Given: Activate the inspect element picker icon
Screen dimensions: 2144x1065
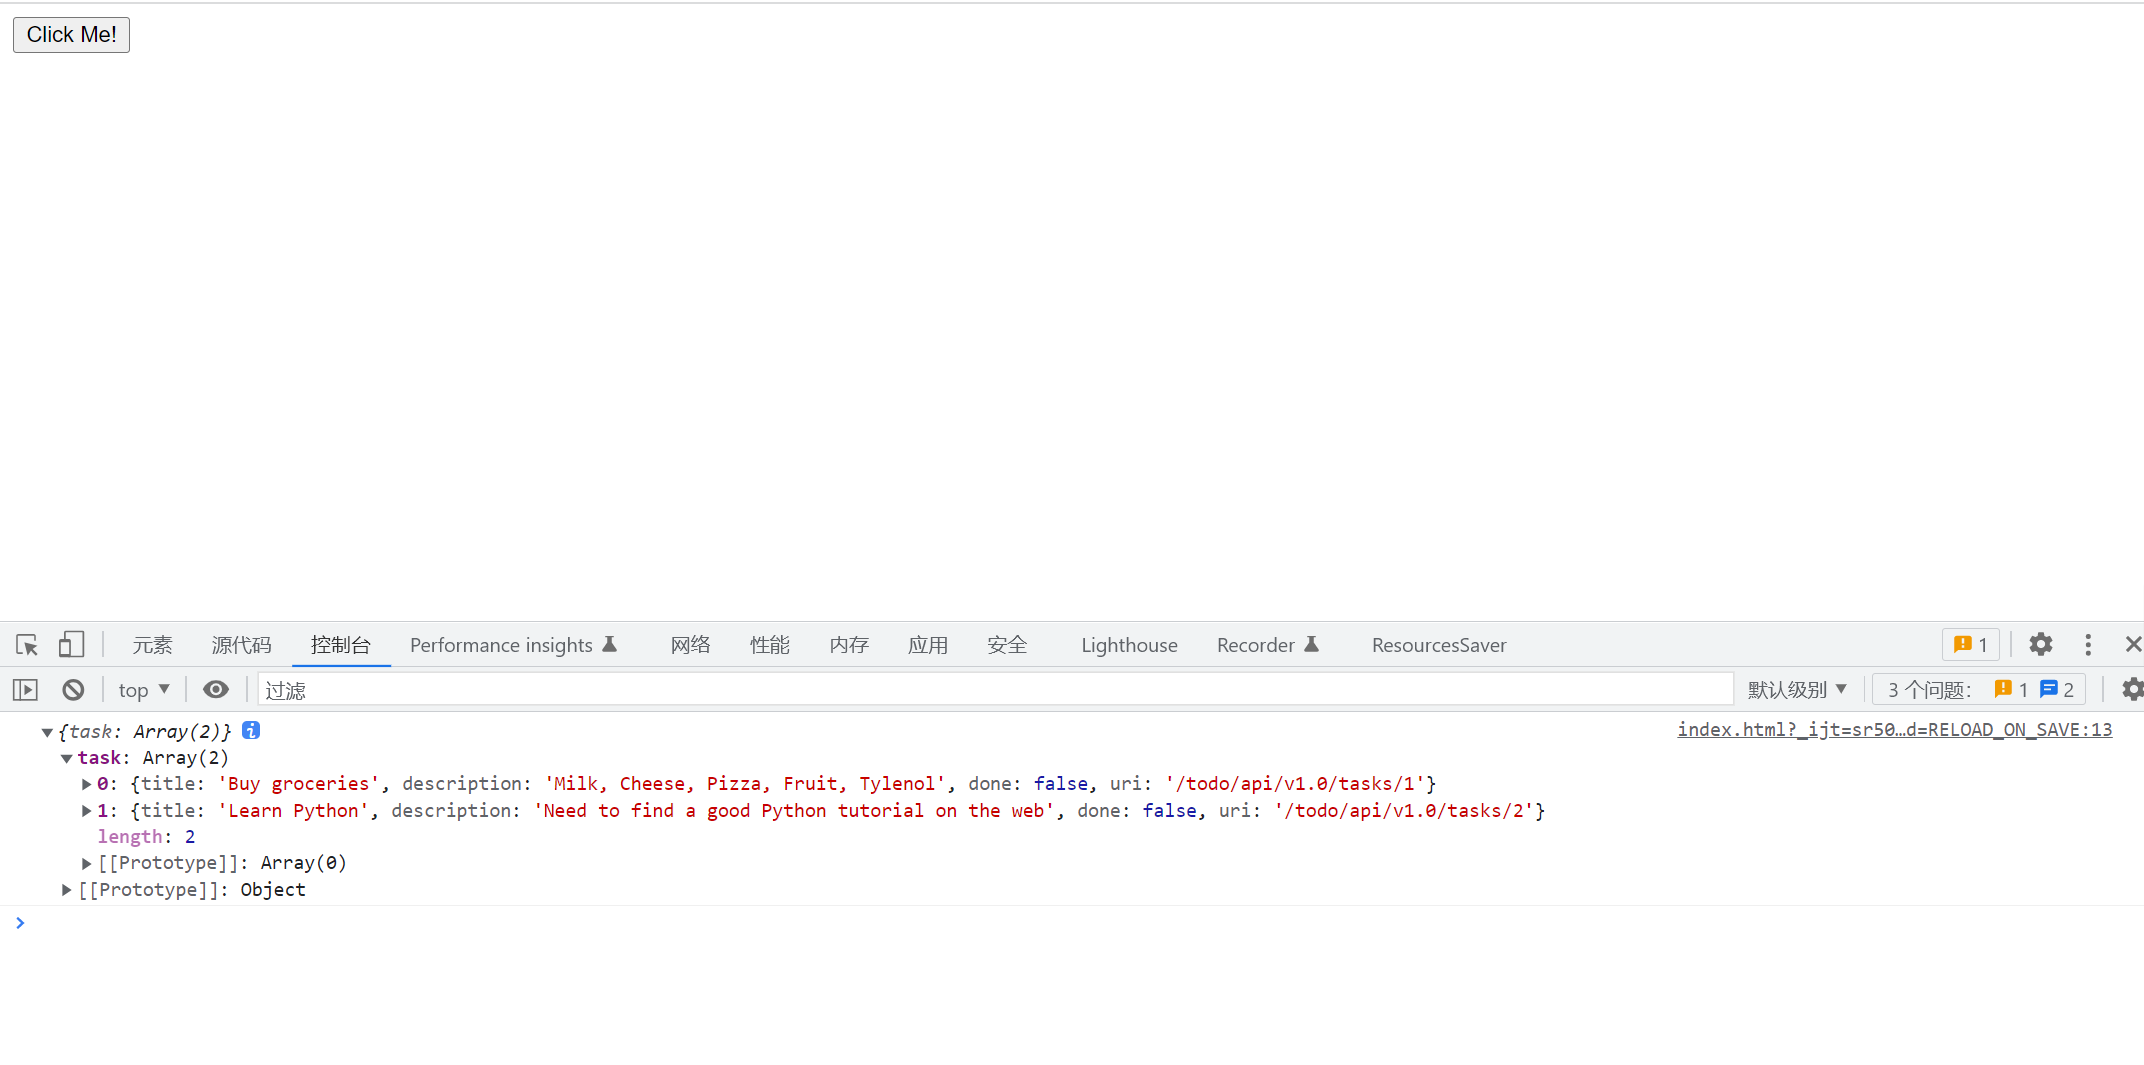Looking at the screenshot, I should pos(27,645).
